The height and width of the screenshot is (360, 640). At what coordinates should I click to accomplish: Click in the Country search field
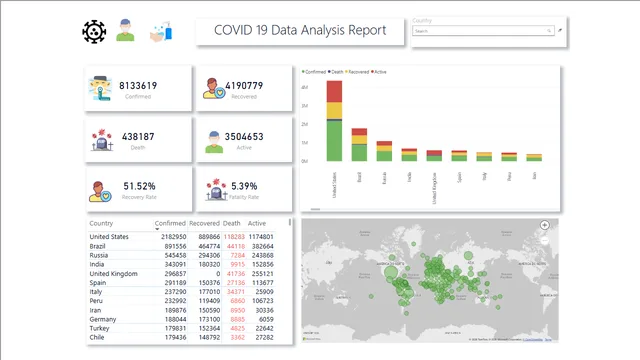coord(483,31)
